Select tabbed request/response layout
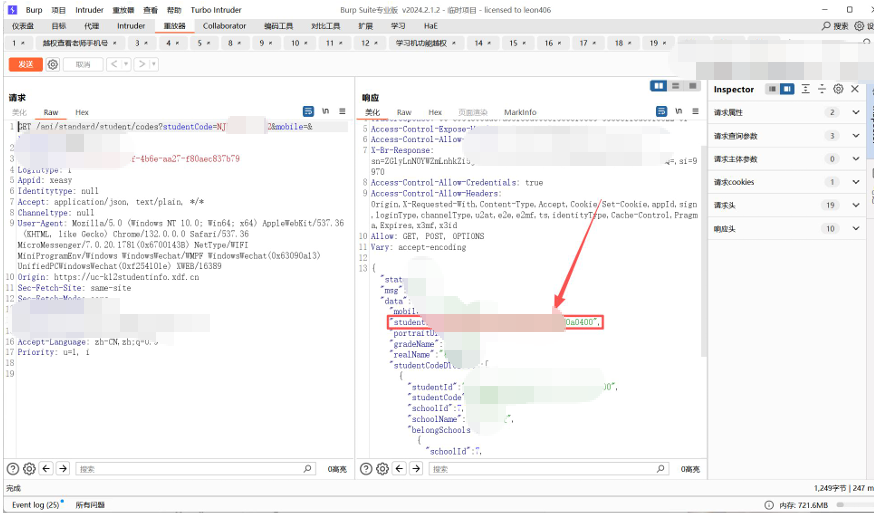Image resolution: width=874 pixels, height=516 pixels. (x=692, y=86)
